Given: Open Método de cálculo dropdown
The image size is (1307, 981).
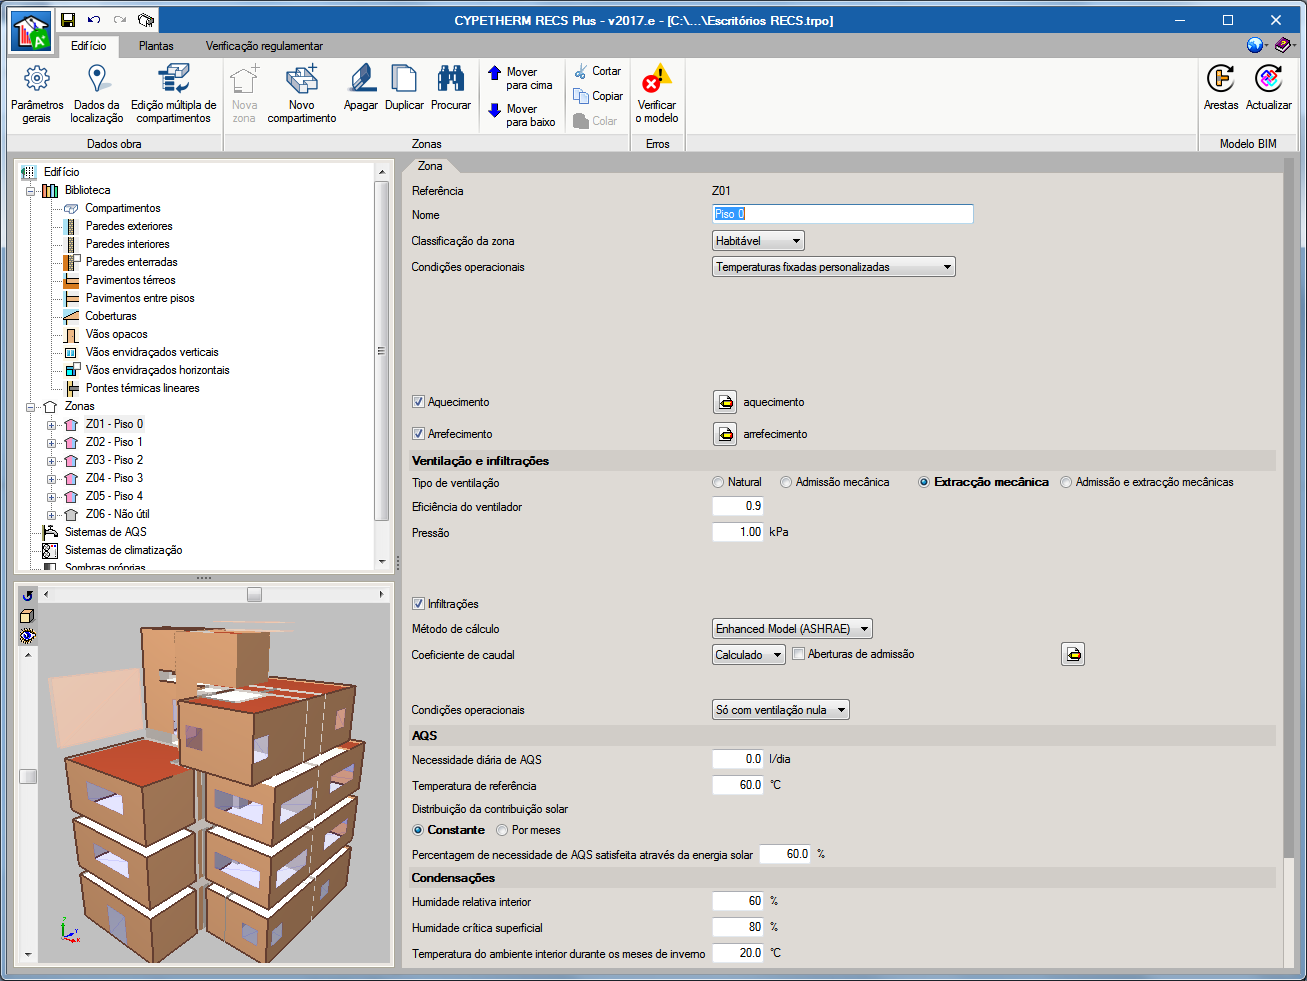Looking at the screenshot, I should (x=792, y=629).
